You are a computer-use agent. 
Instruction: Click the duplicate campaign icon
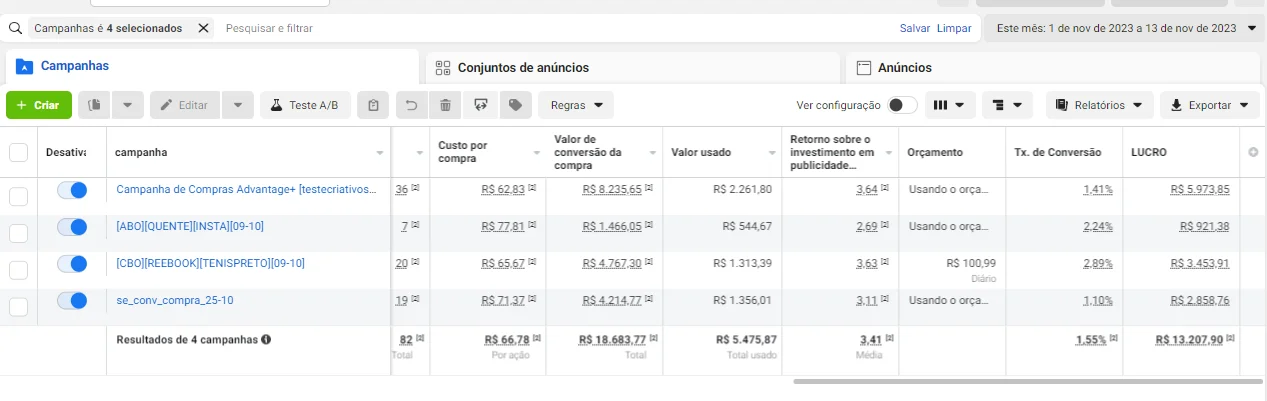point(94,105)
